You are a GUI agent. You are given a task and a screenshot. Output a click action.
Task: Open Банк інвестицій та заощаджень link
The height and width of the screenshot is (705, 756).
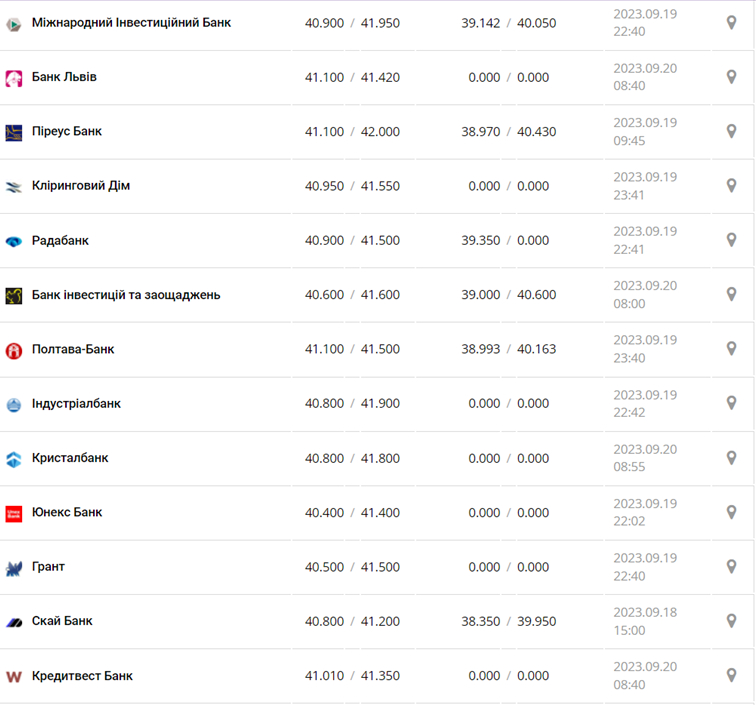[x=126, y=295]
